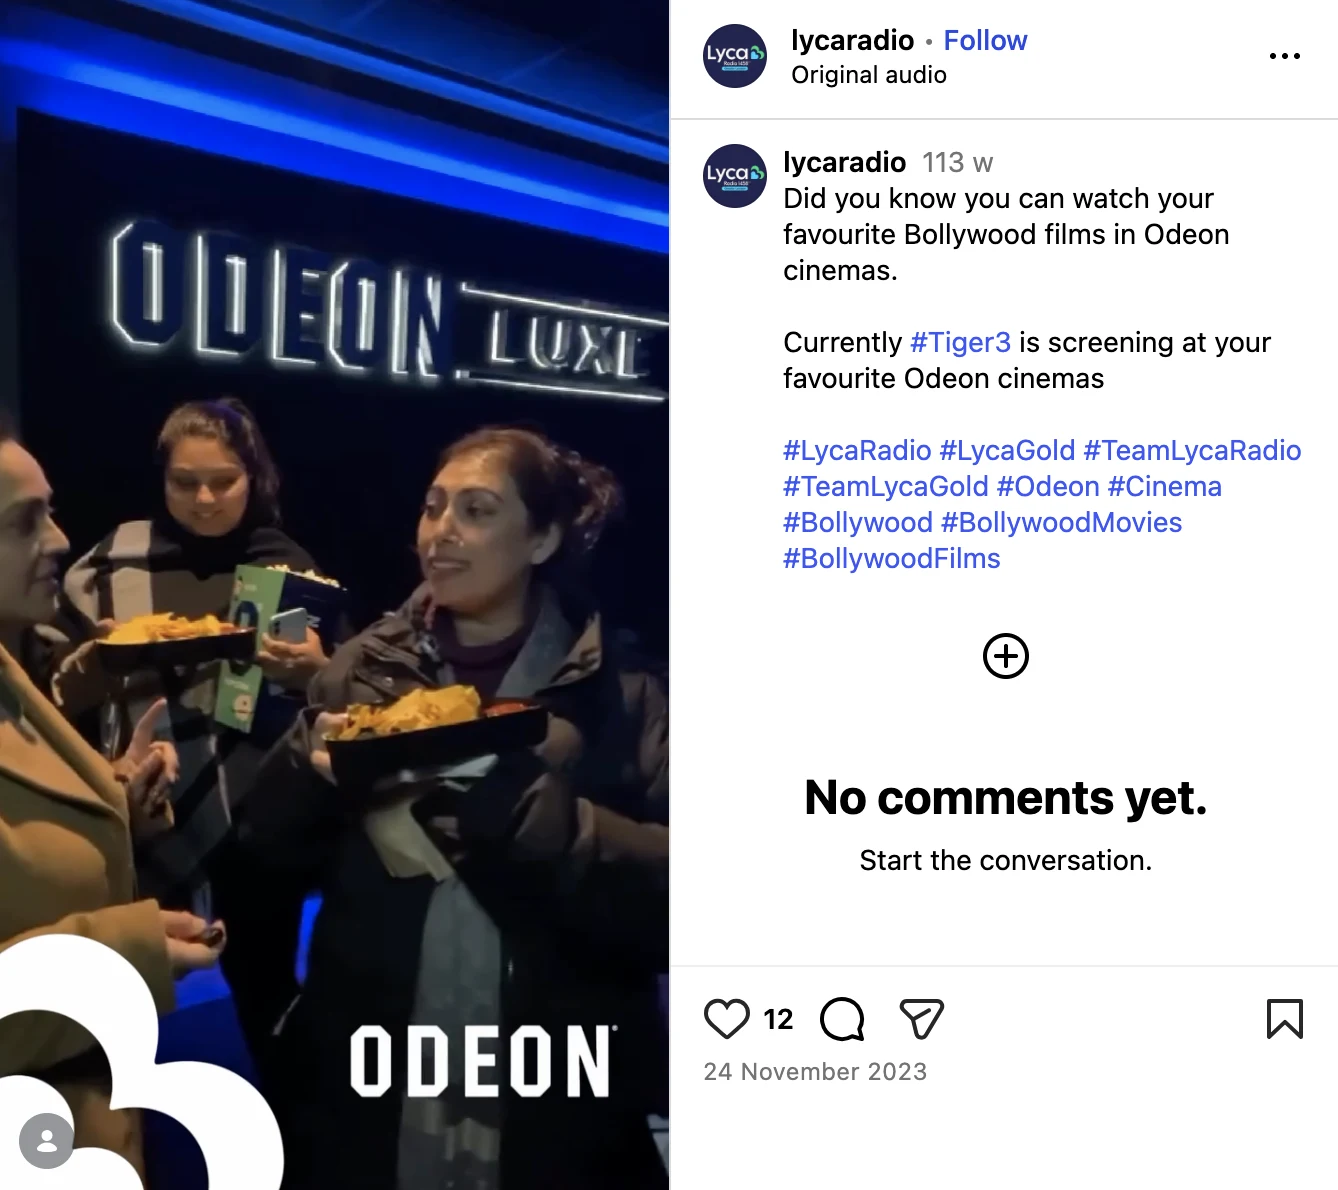Share the post with the paper plane icon
Image resolution: width=1338 pixels, height=1190 pixels.
921,1019
